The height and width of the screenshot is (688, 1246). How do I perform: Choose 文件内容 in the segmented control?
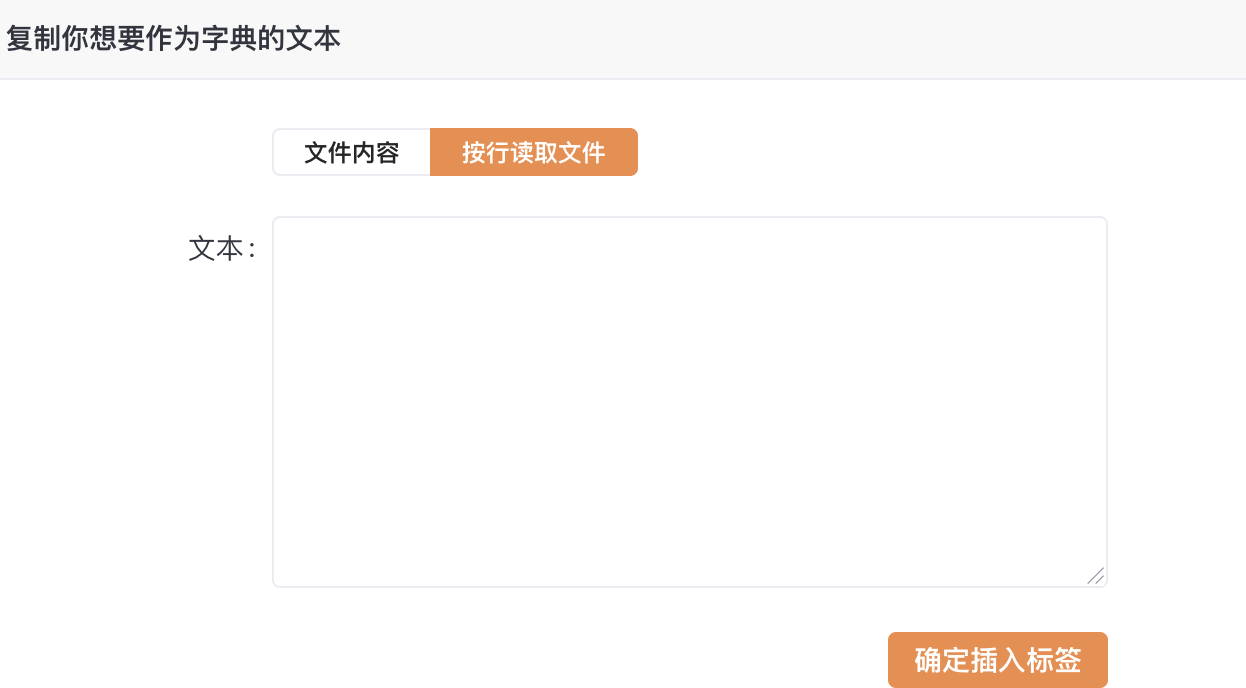(352, 152)
